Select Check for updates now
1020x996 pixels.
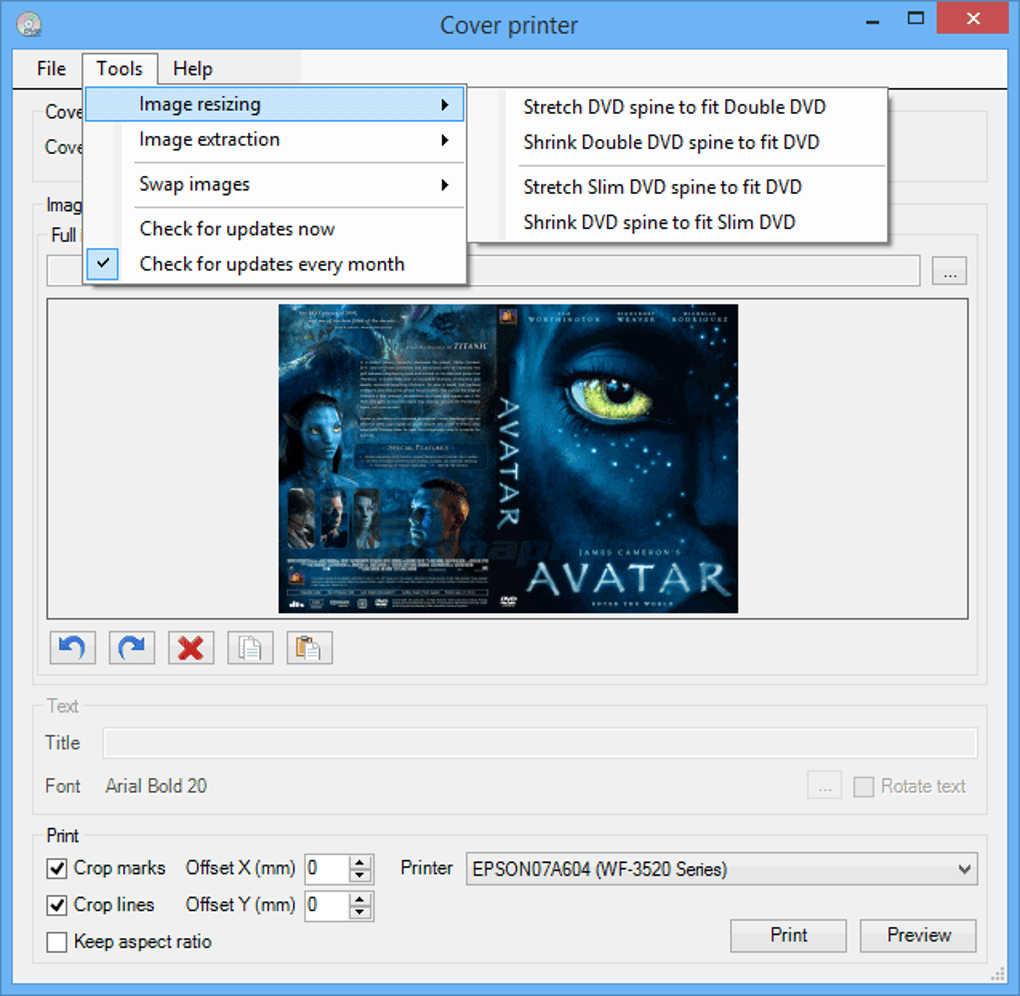pos(275,229)
